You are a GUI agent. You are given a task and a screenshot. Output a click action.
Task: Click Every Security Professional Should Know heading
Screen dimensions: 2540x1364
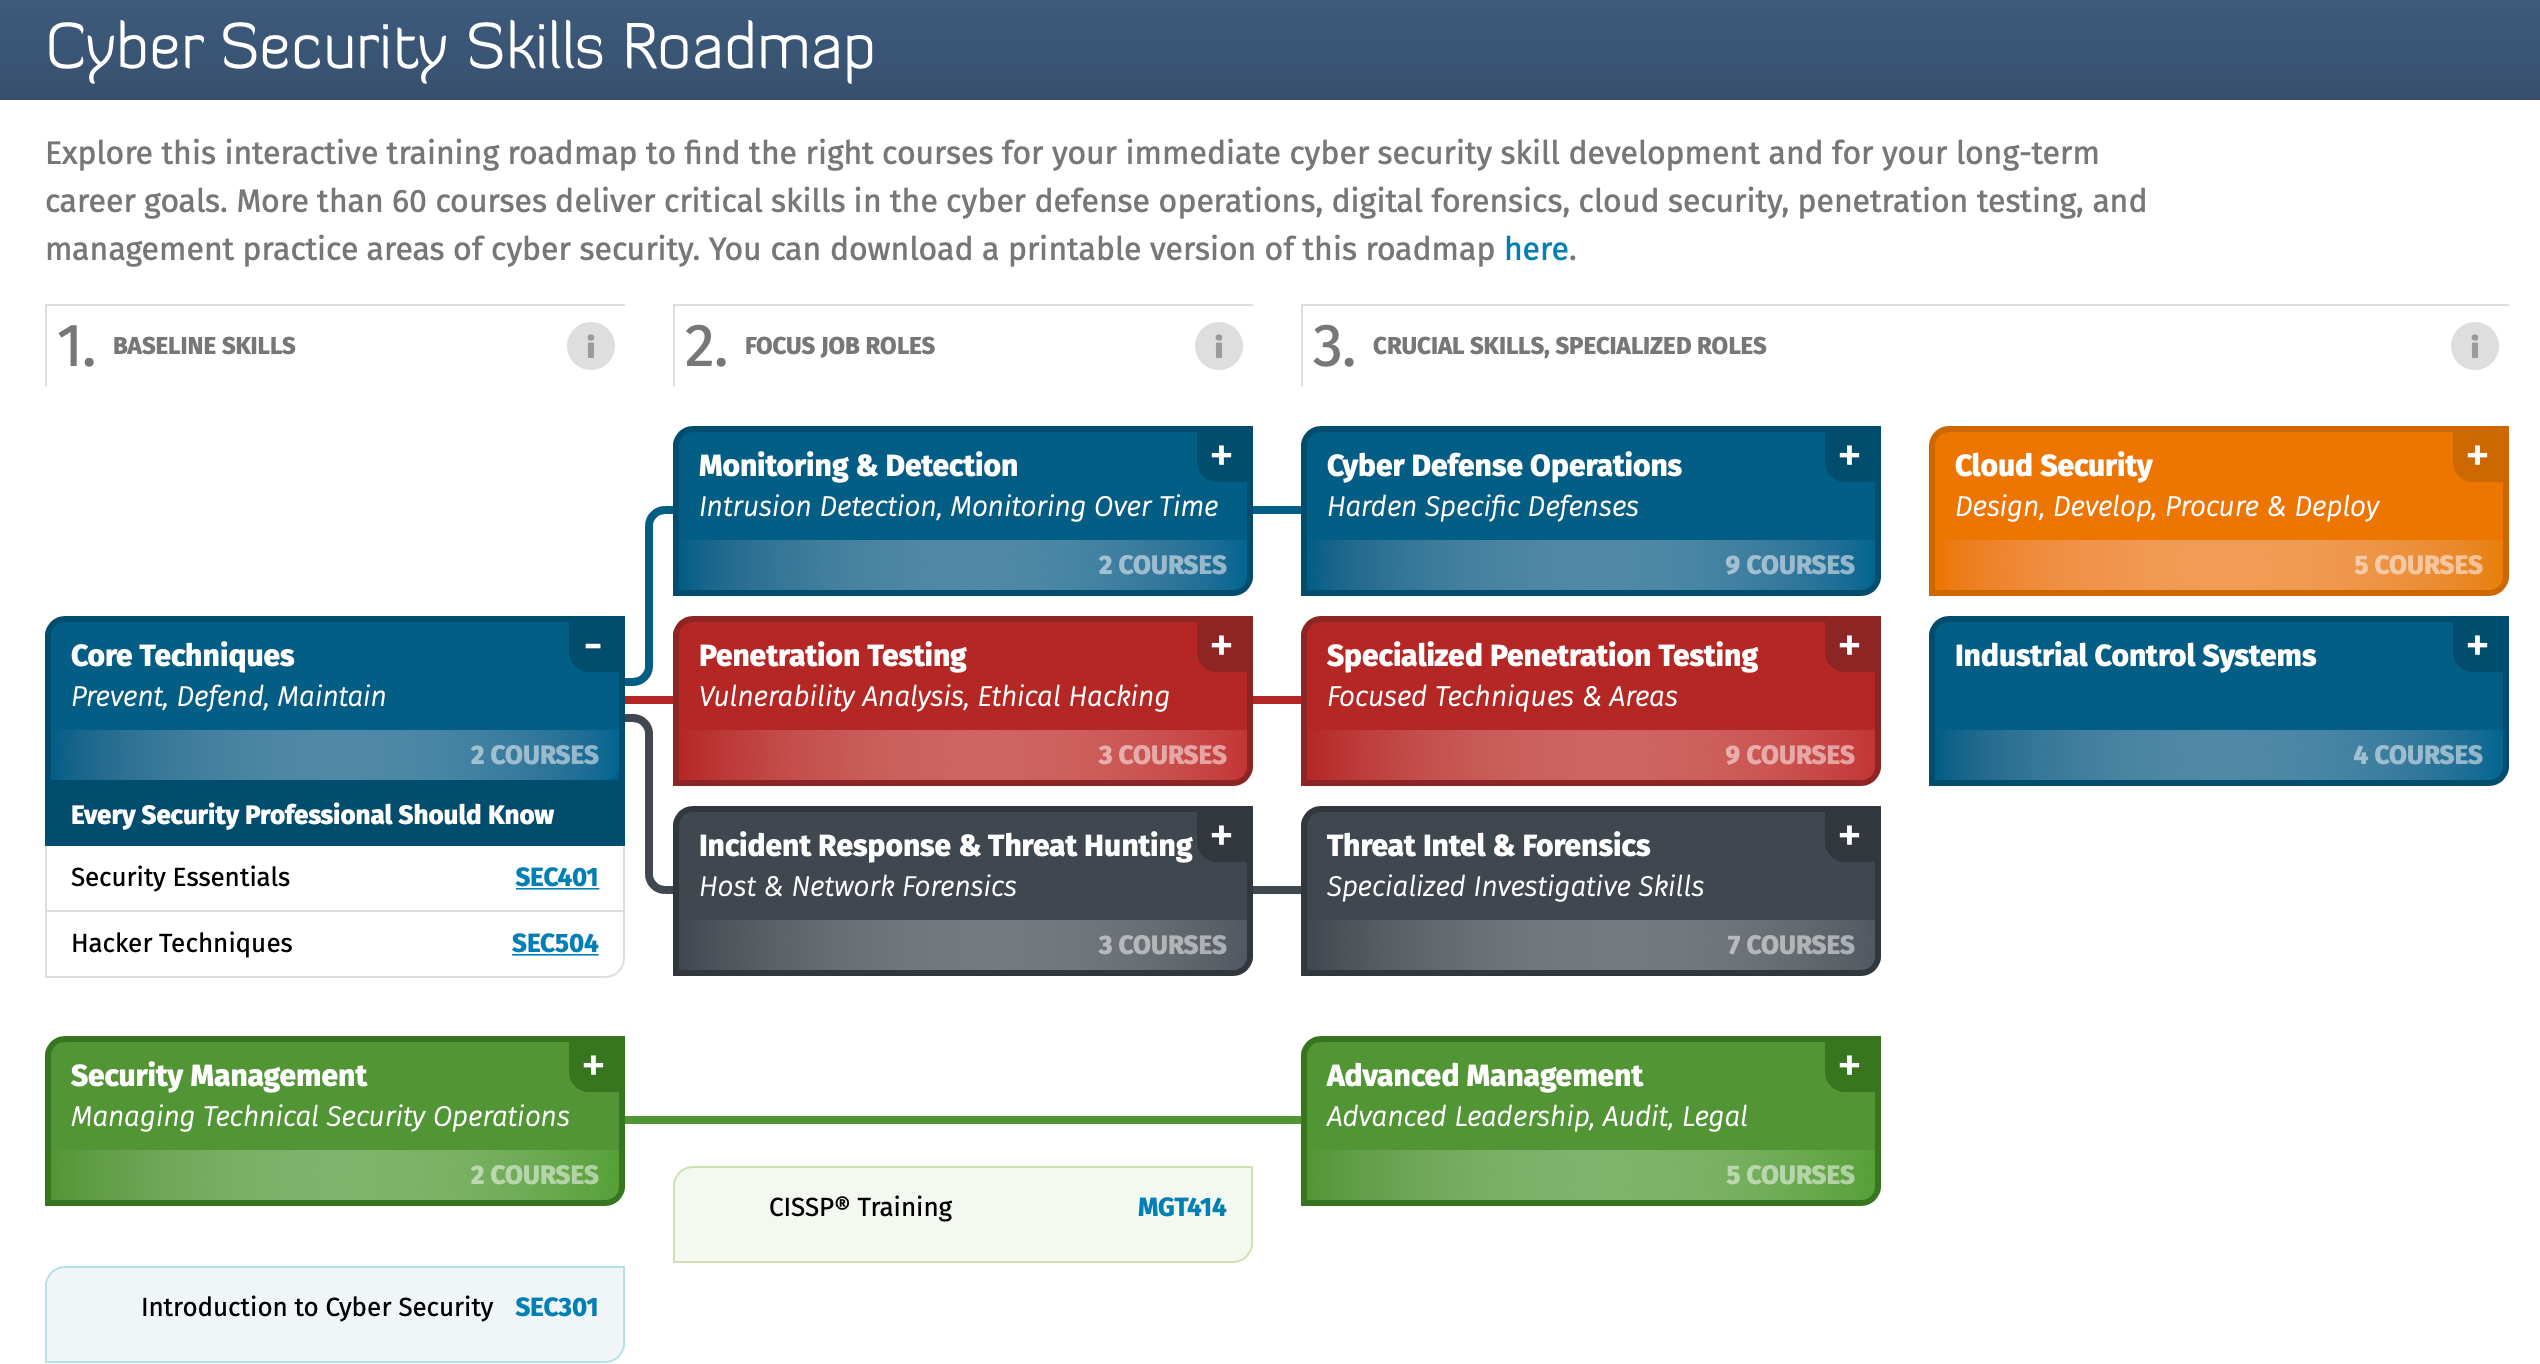pyautogui.click(x=312, y=814)
